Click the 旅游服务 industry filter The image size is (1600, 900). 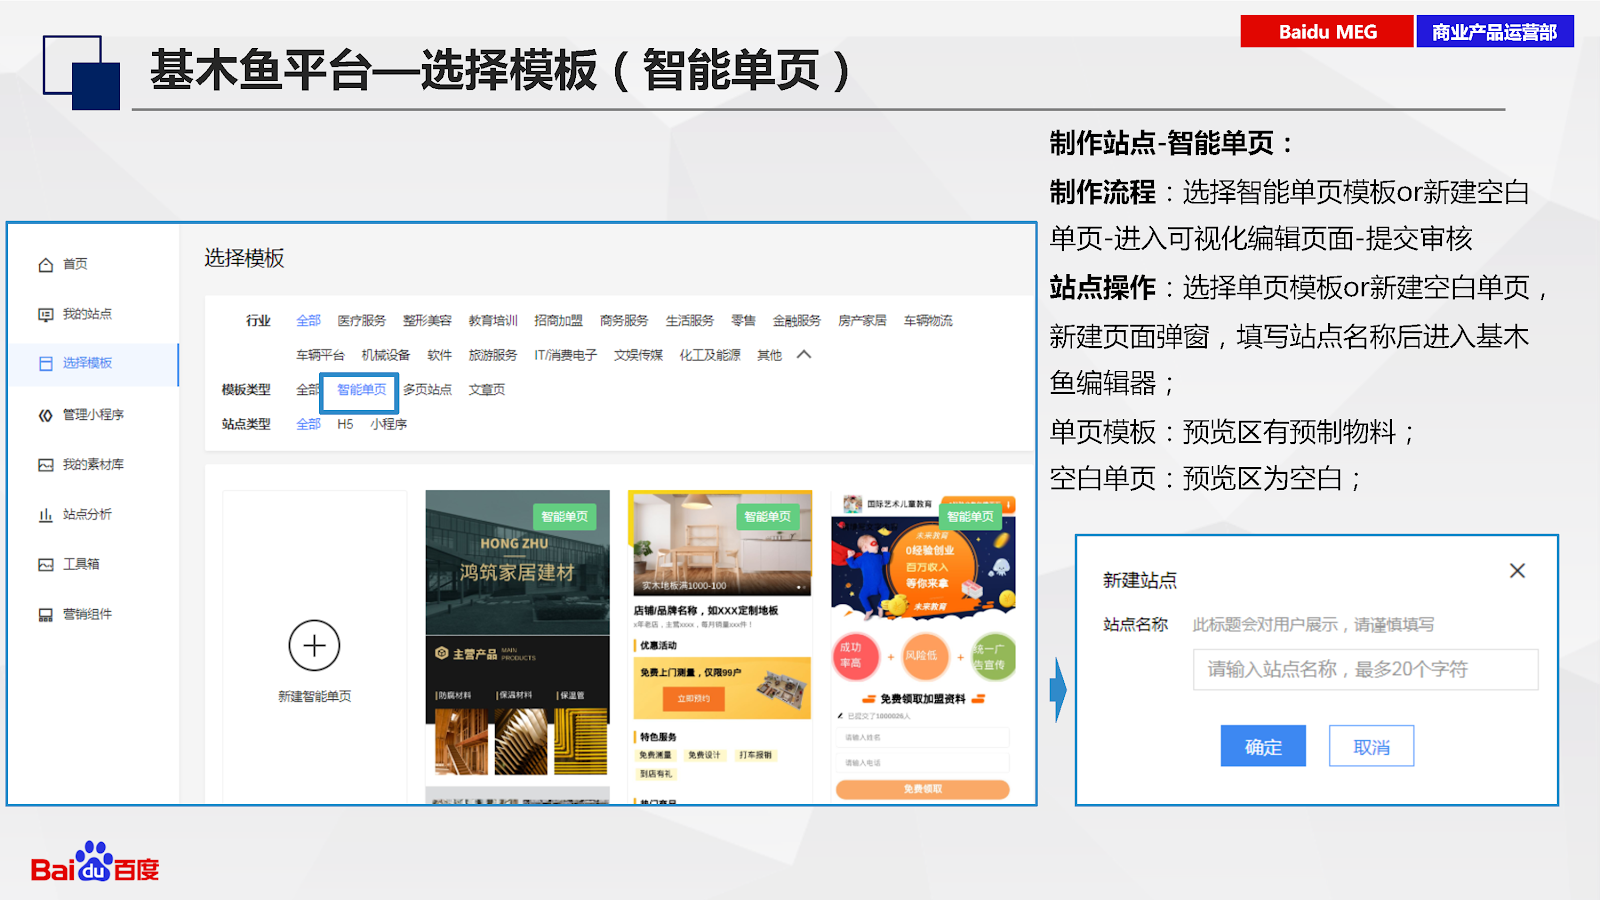(493, 355)
